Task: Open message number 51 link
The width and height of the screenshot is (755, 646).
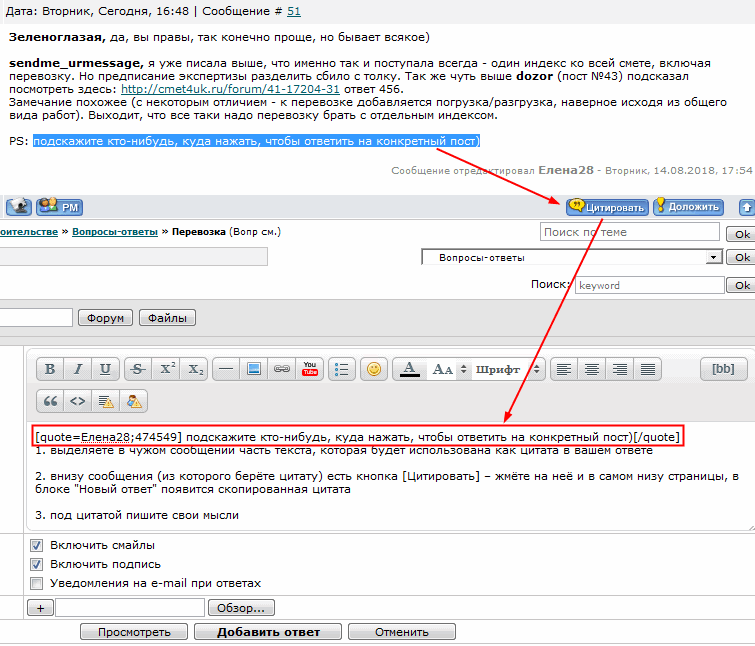Action: click(x=294, y=11)
